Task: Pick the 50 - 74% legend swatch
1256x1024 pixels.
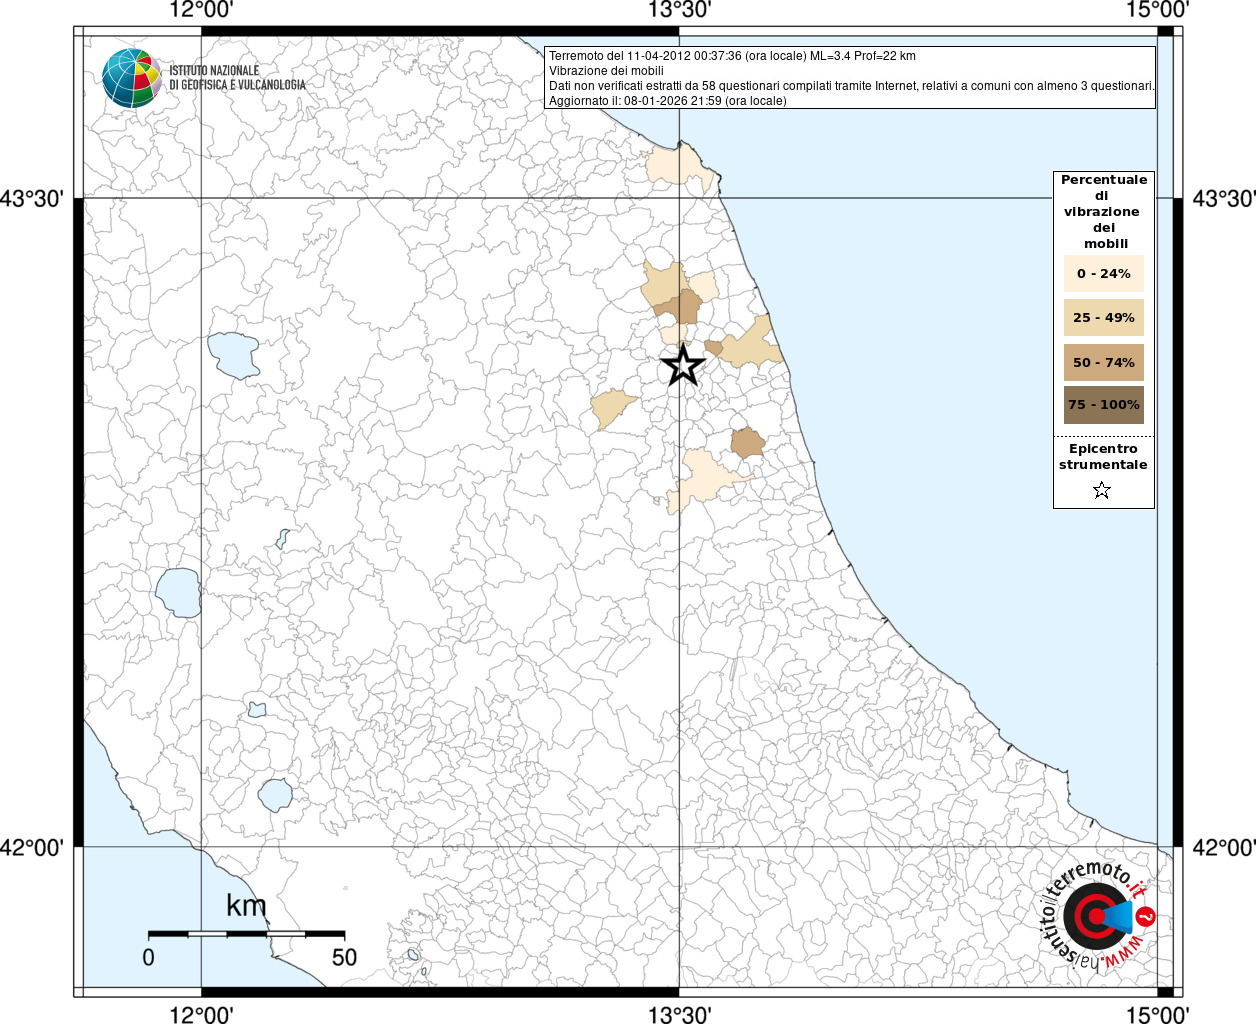Action: (x=1103, y=362)
